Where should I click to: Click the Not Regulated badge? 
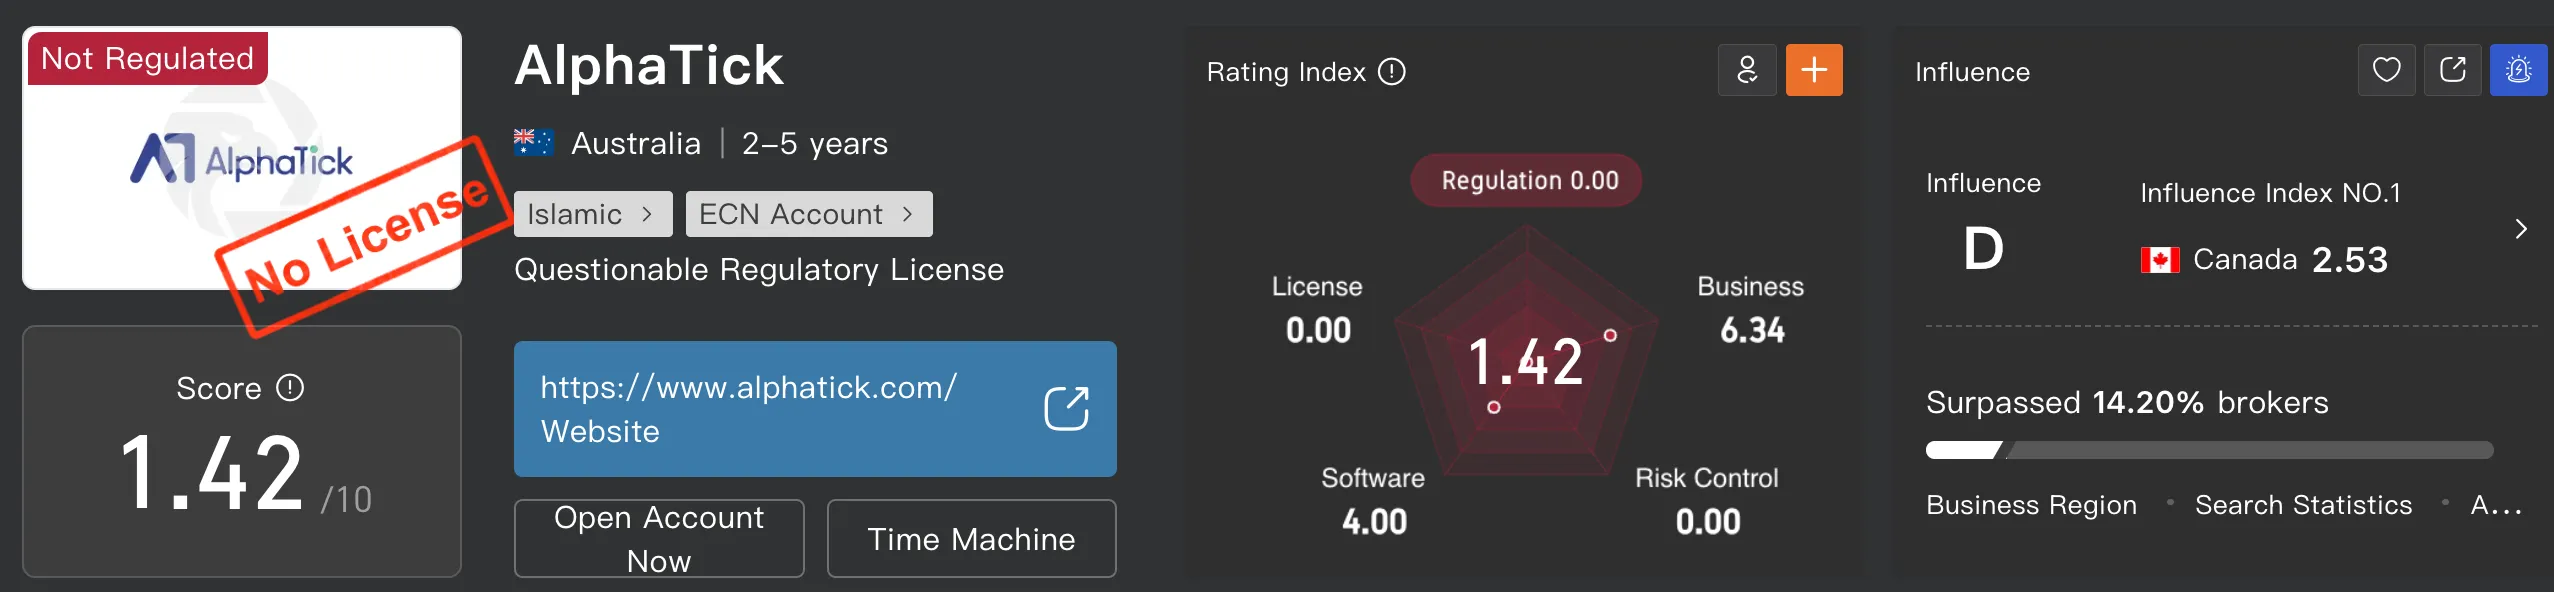148,58
